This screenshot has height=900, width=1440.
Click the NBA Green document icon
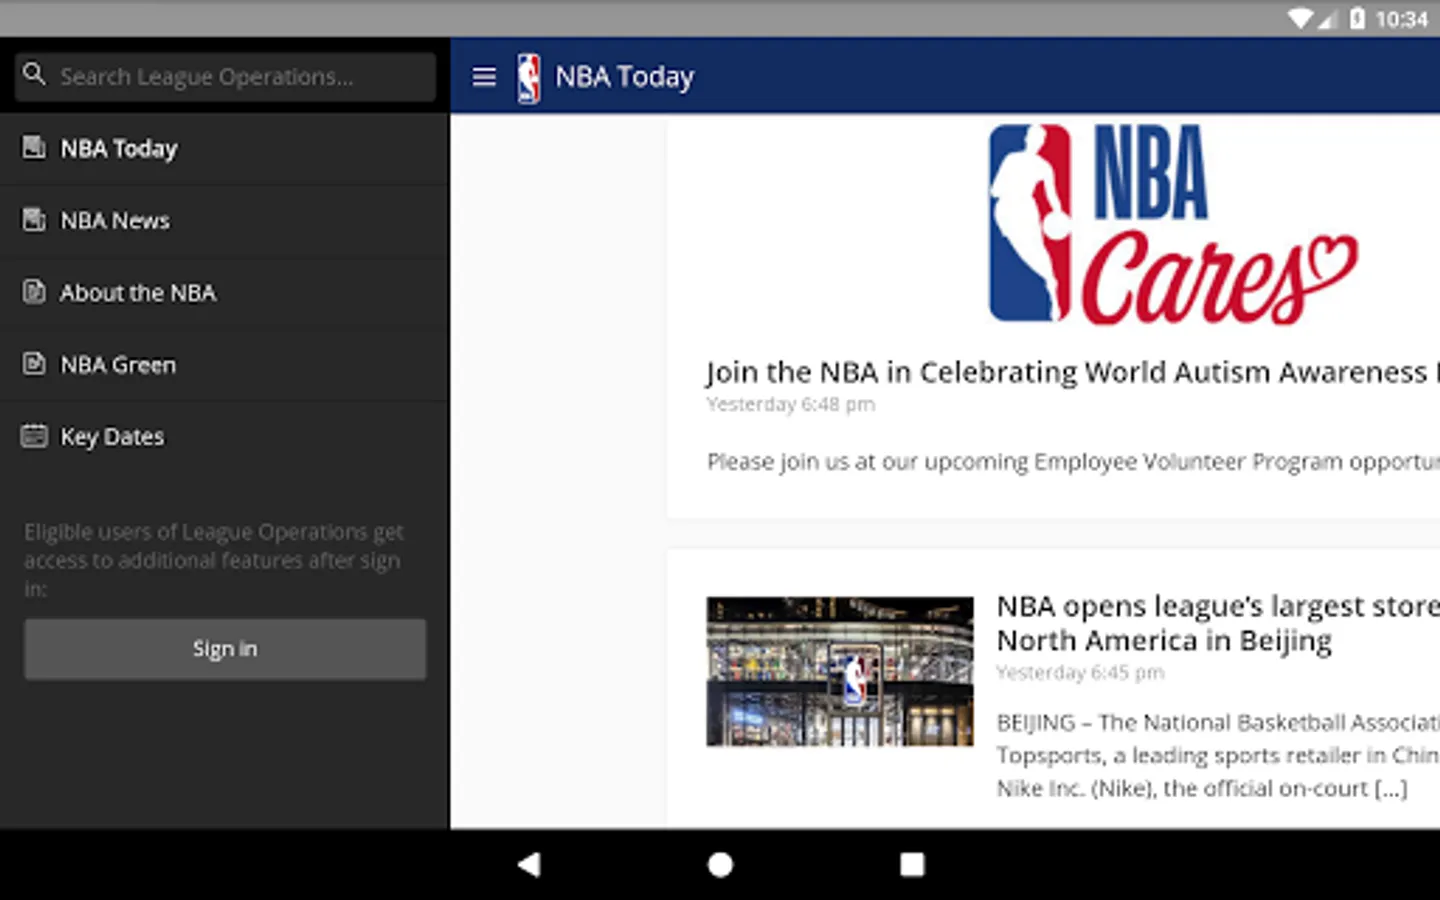[x=34, y=364]
